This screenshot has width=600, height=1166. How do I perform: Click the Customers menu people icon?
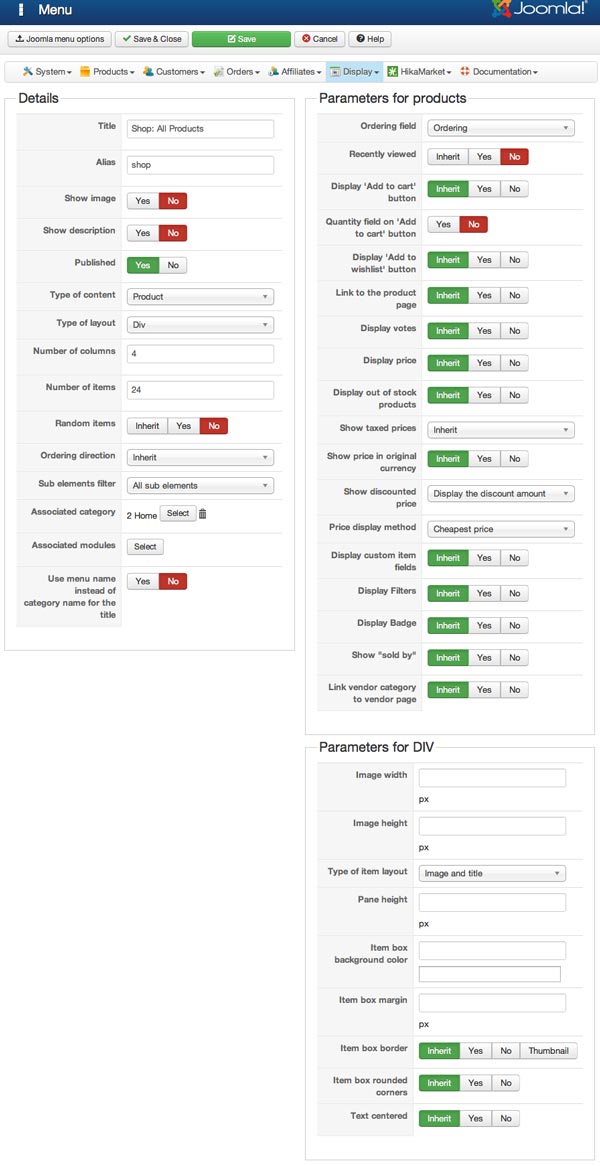(148, 72)
